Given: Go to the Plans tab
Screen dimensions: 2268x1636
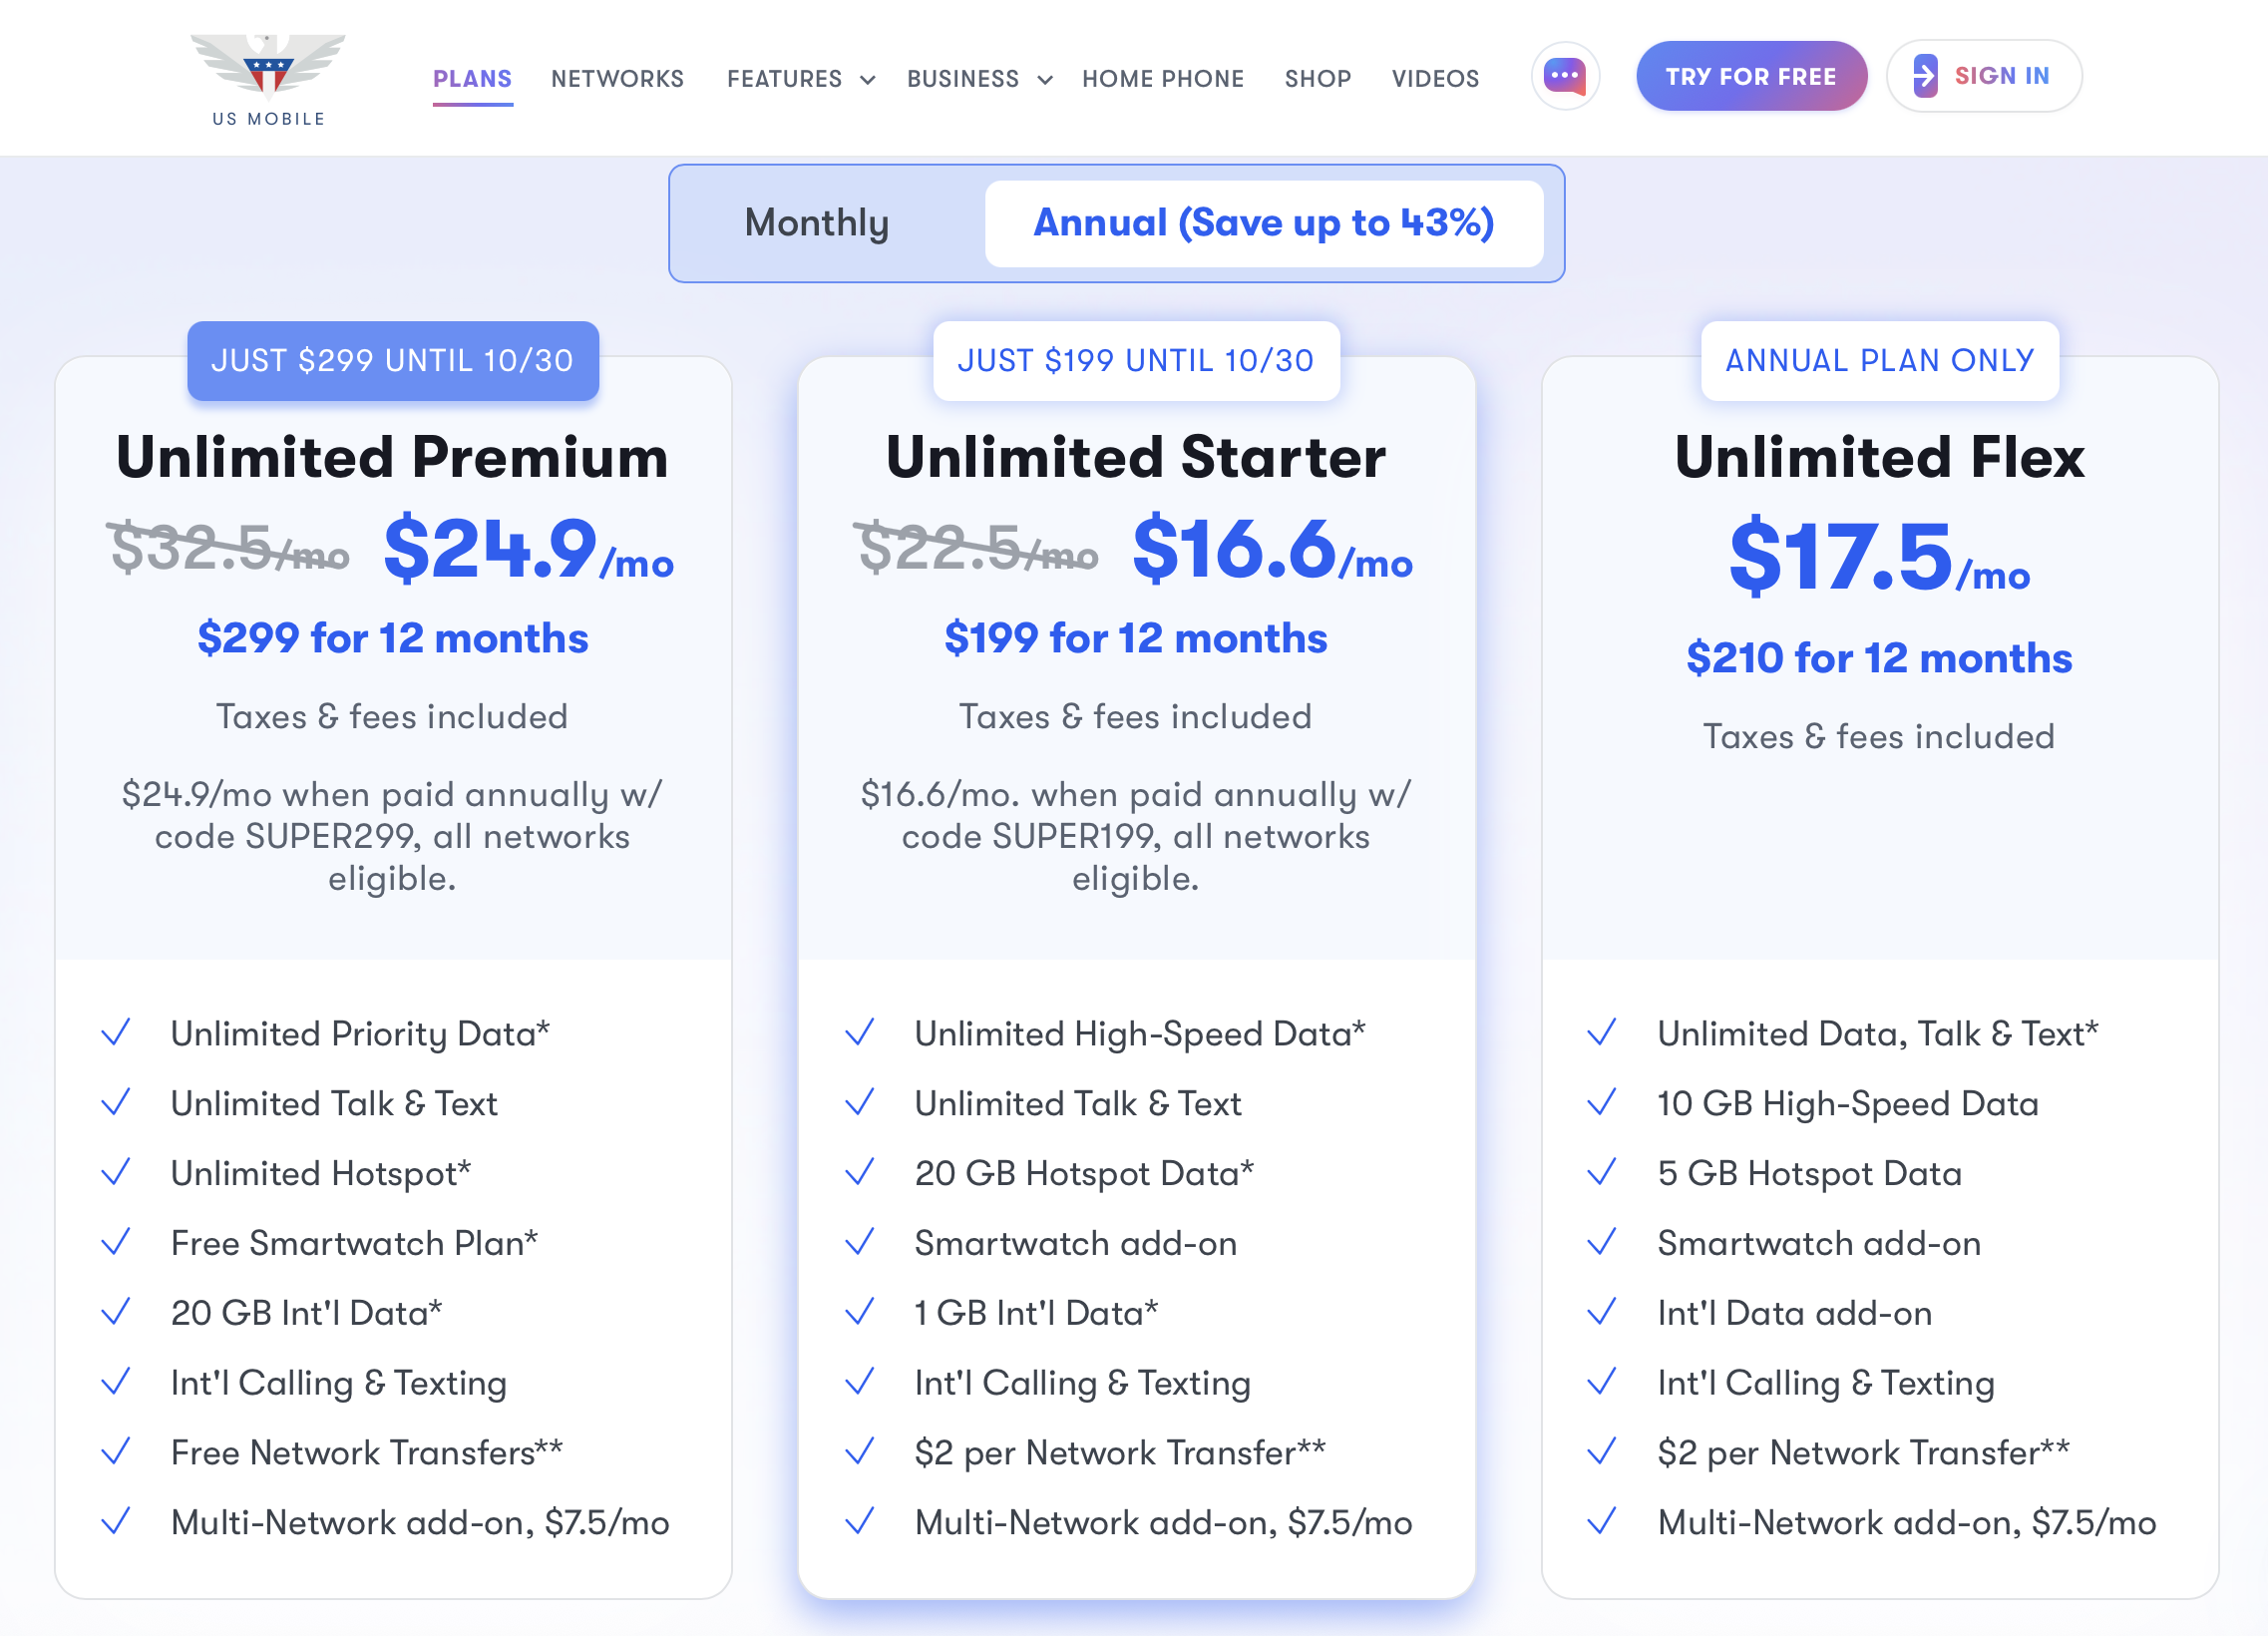Looking at the screenshot, I should tap(472, 79).
